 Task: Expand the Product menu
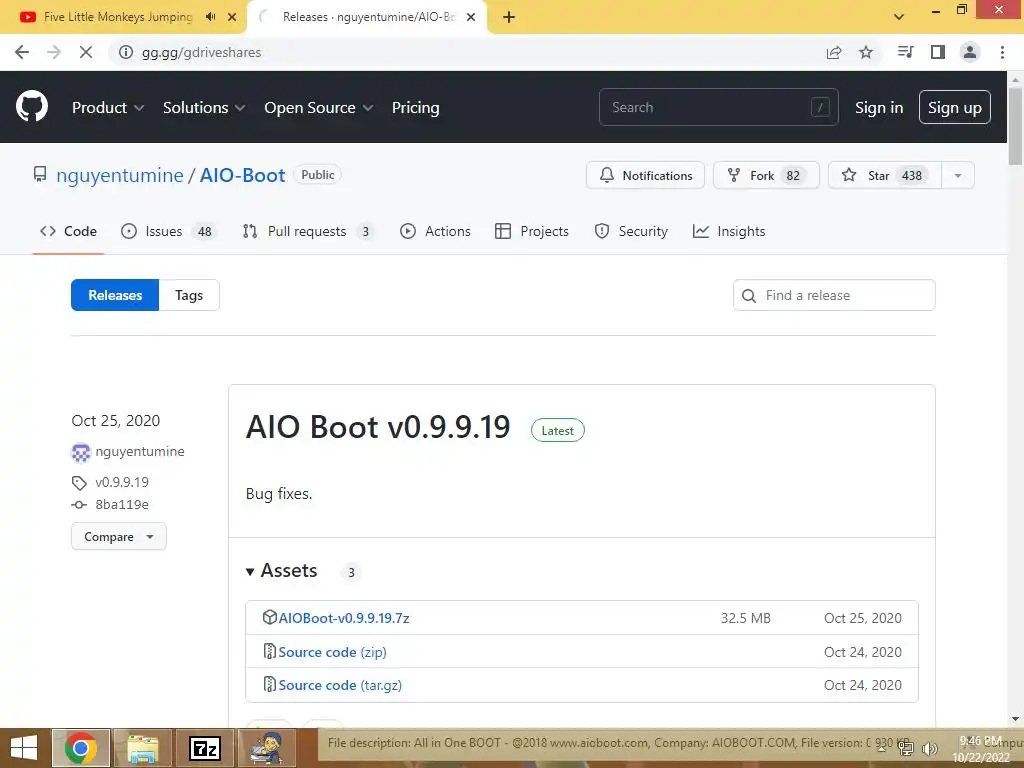[x=108, y=108]
